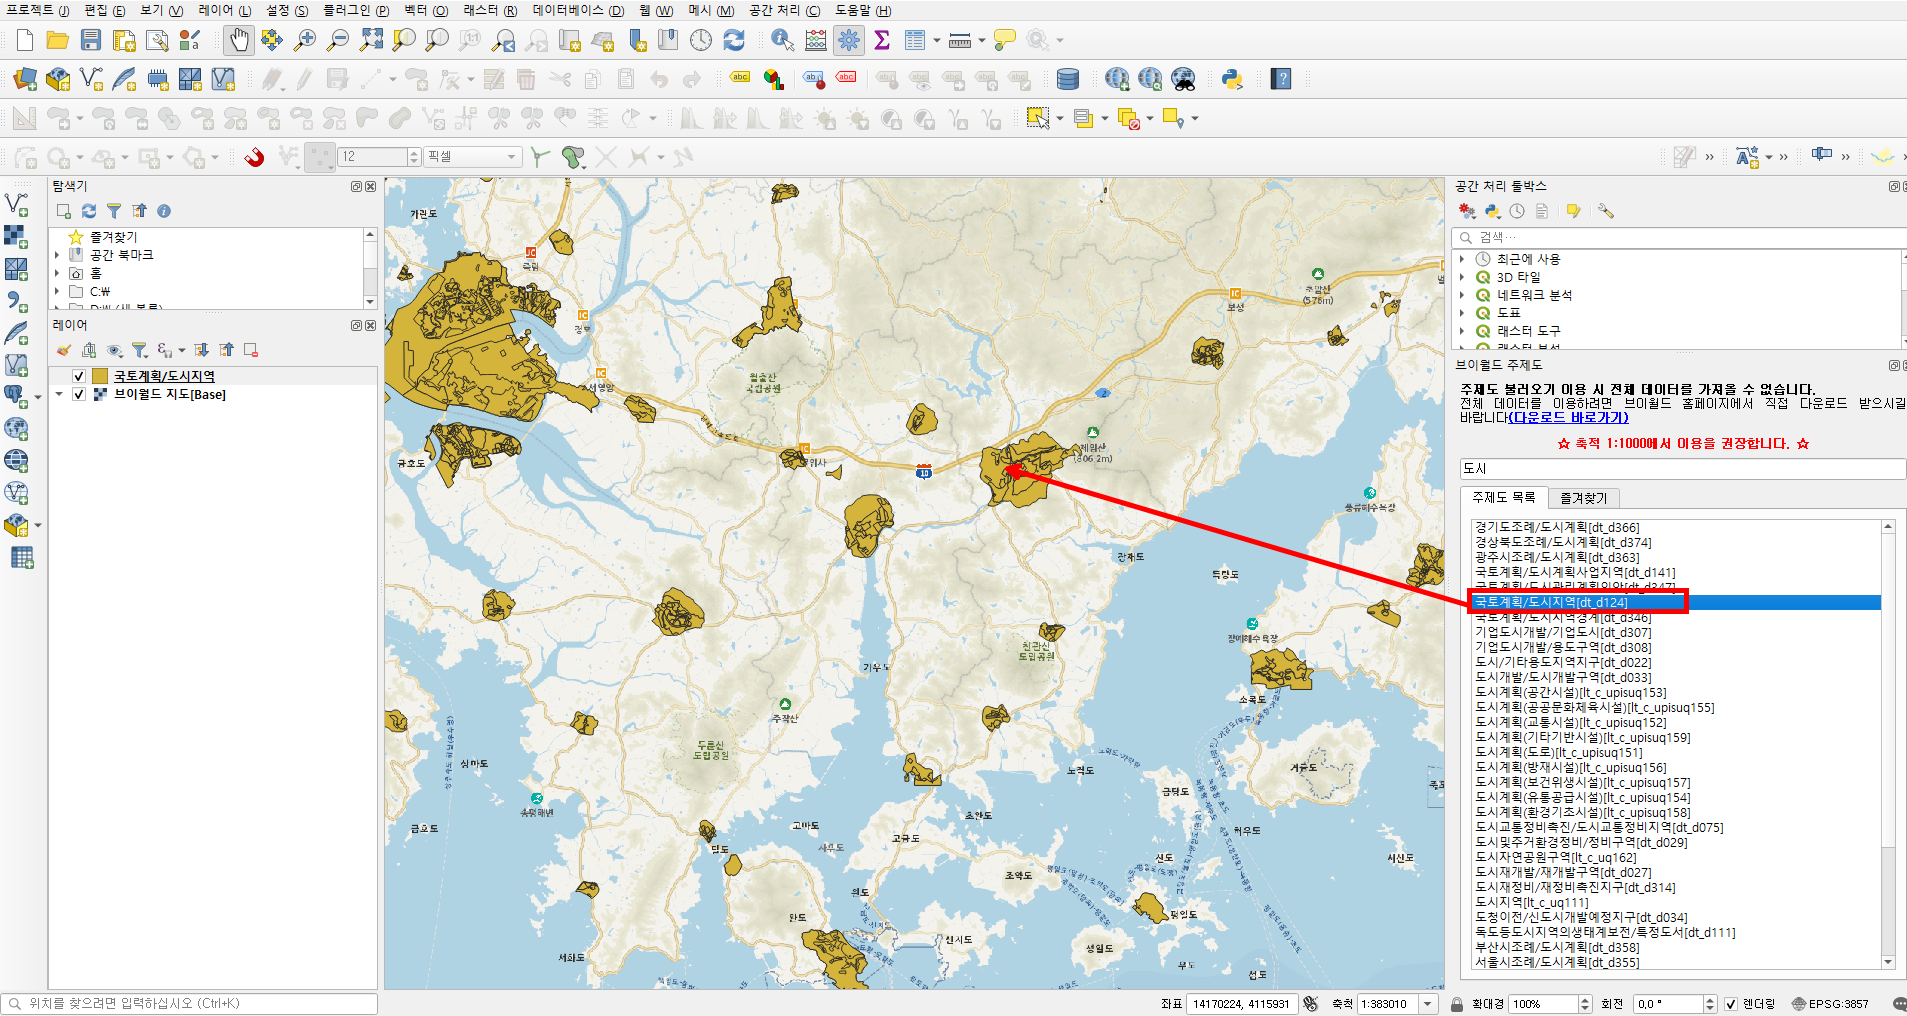This screenshot has width=1907, height=1016.
Task: Click the Refresh map icon
Action: pyautogui.click(x=734, y=40)
